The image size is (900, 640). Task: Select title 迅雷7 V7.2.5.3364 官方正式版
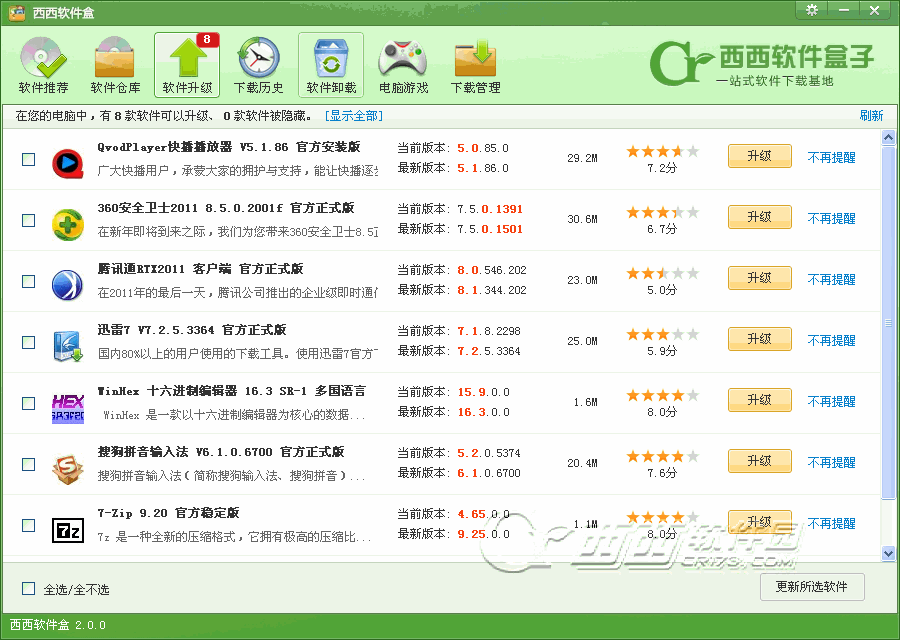192,330
